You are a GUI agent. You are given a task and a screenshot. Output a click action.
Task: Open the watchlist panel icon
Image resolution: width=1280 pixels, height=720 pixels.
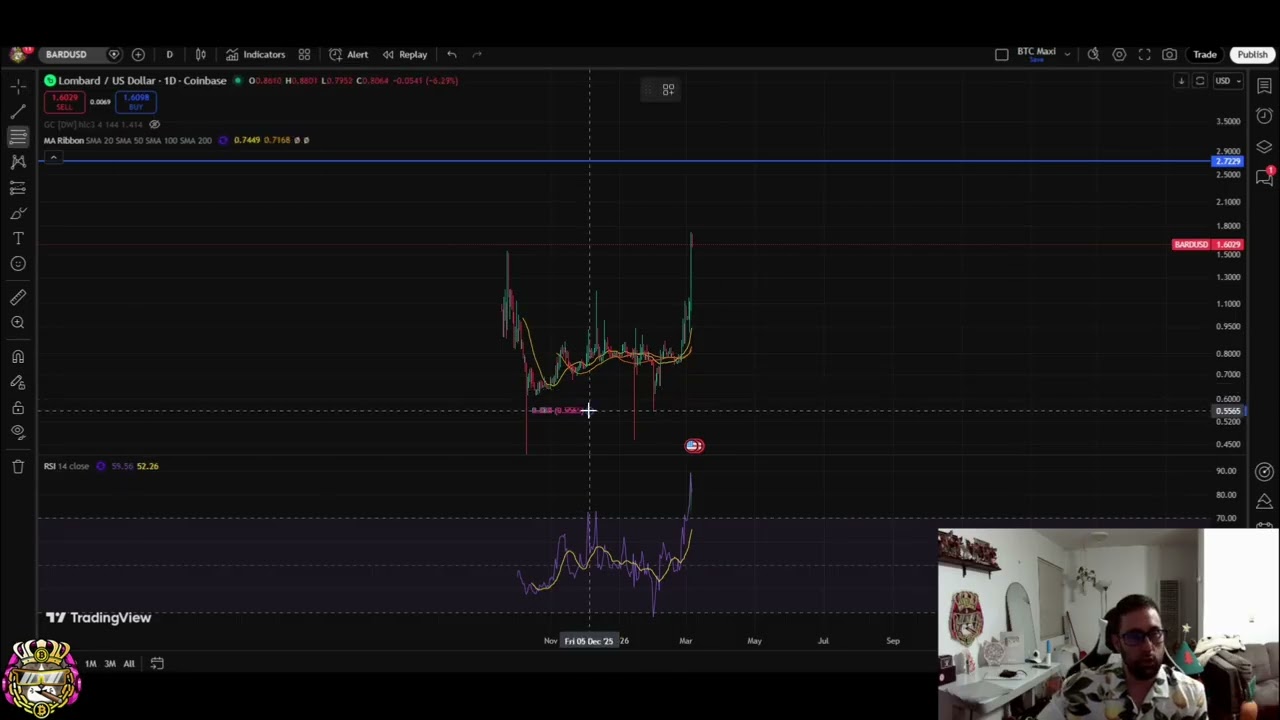1265,87
